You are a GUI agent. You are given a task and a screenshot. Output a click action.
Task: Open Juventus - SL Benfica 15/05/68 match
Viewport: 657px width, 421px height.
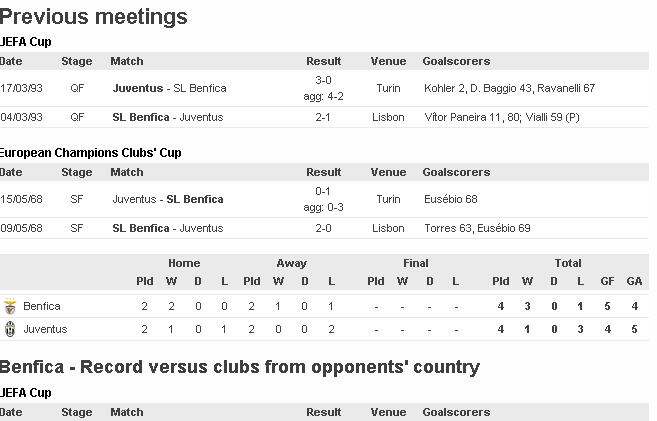[x=167, y=199]
